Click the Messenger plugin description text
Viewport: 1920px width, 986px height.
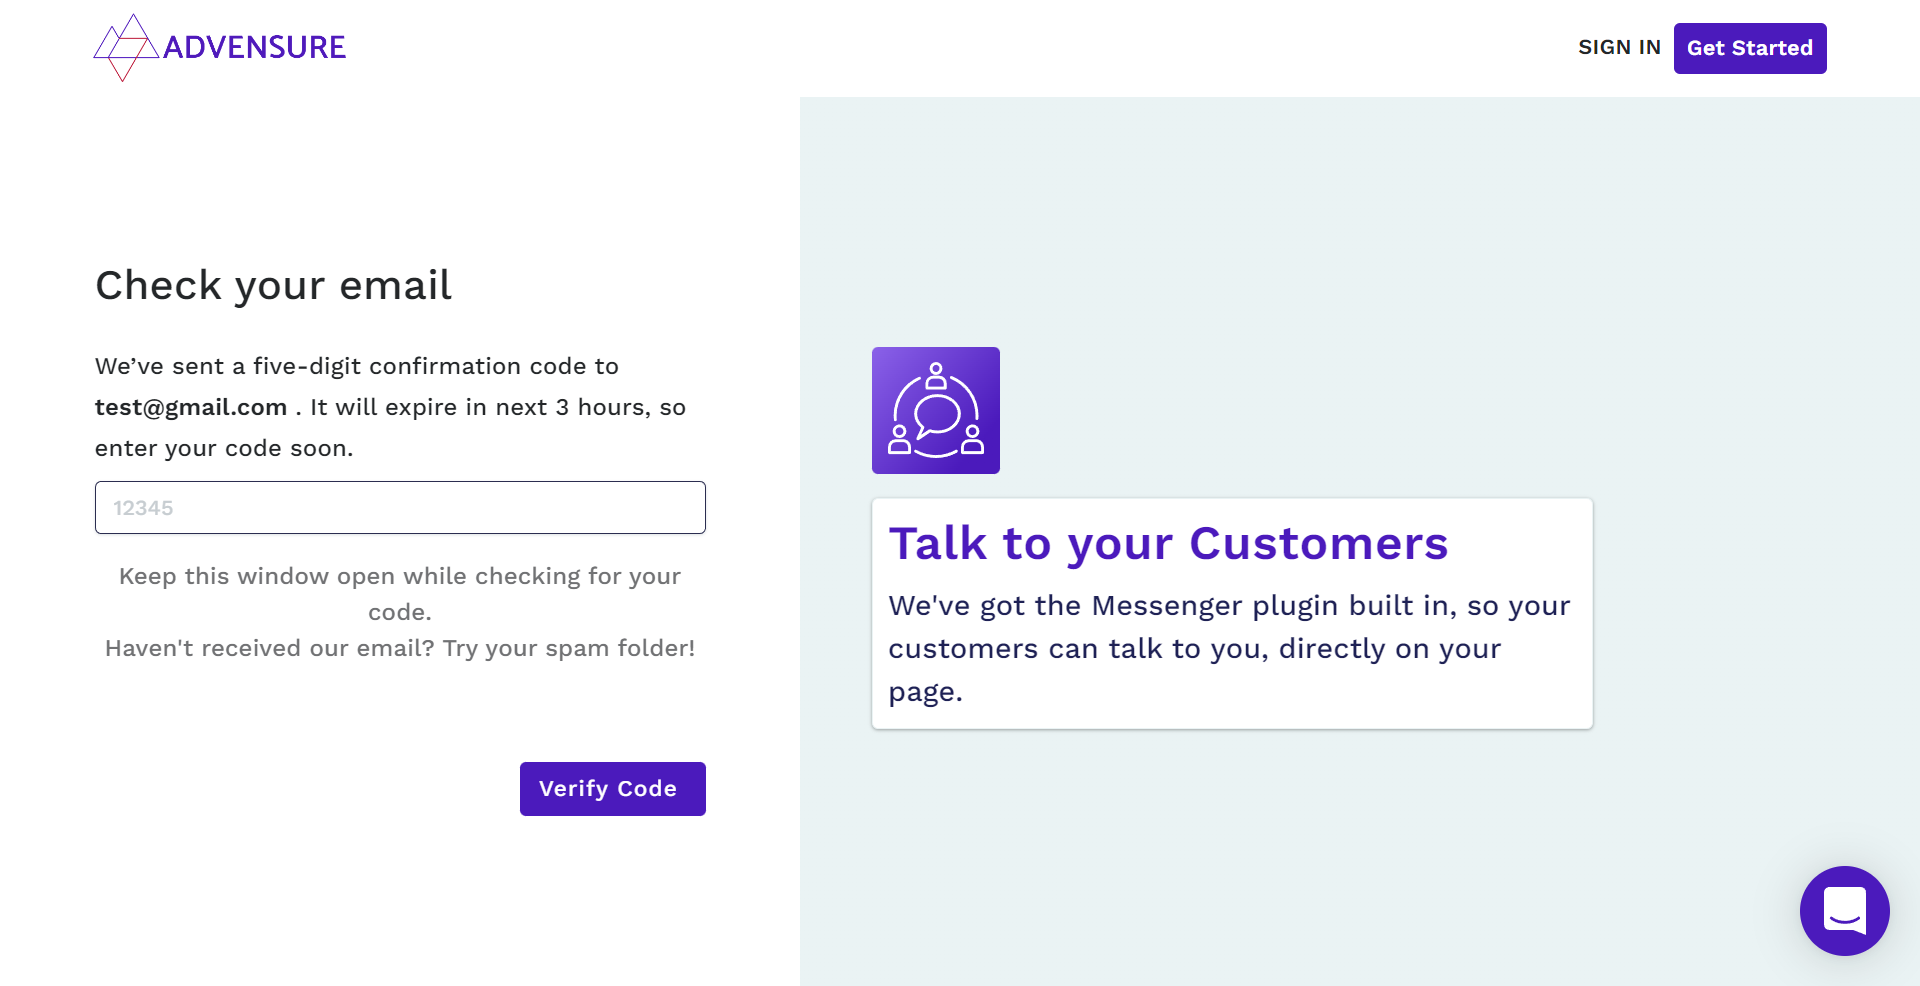pyautogui.click(x=1229, y=648)
